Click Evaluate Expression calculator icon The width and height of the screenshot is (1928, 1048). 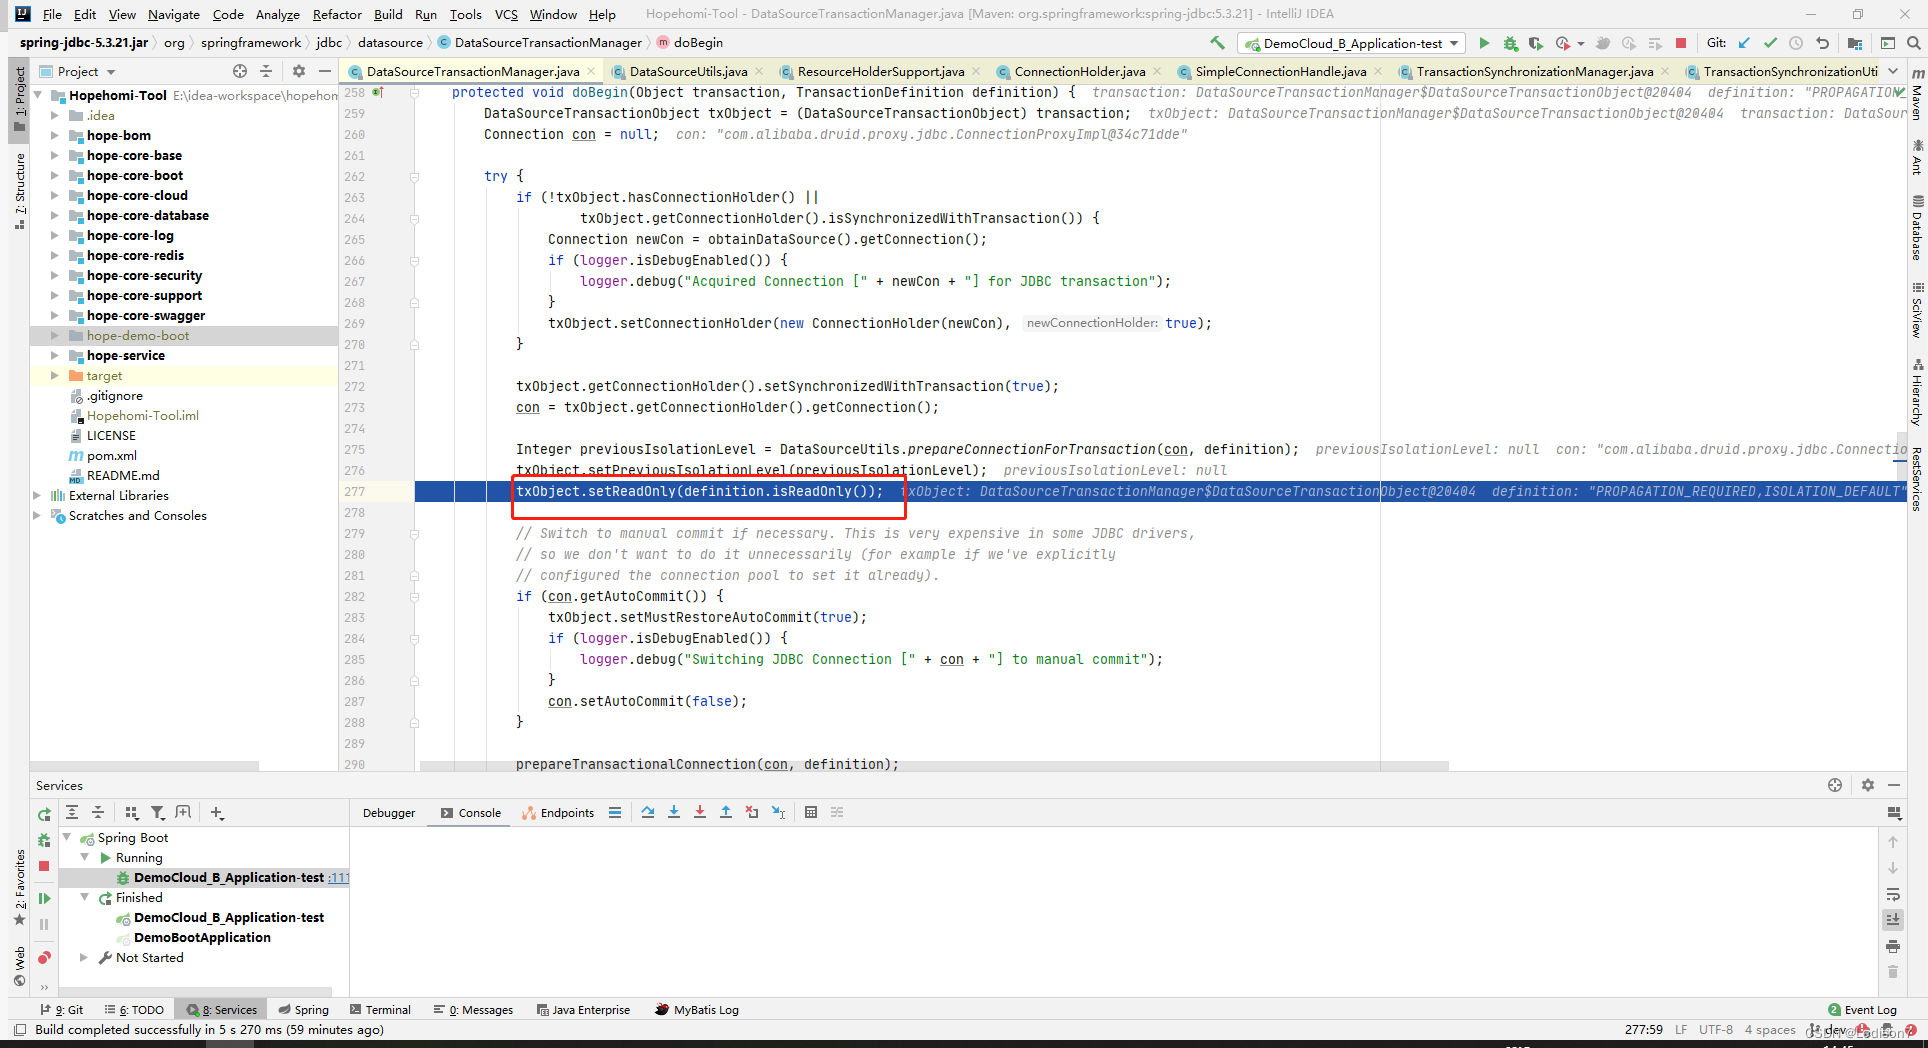tap(811, 812)
